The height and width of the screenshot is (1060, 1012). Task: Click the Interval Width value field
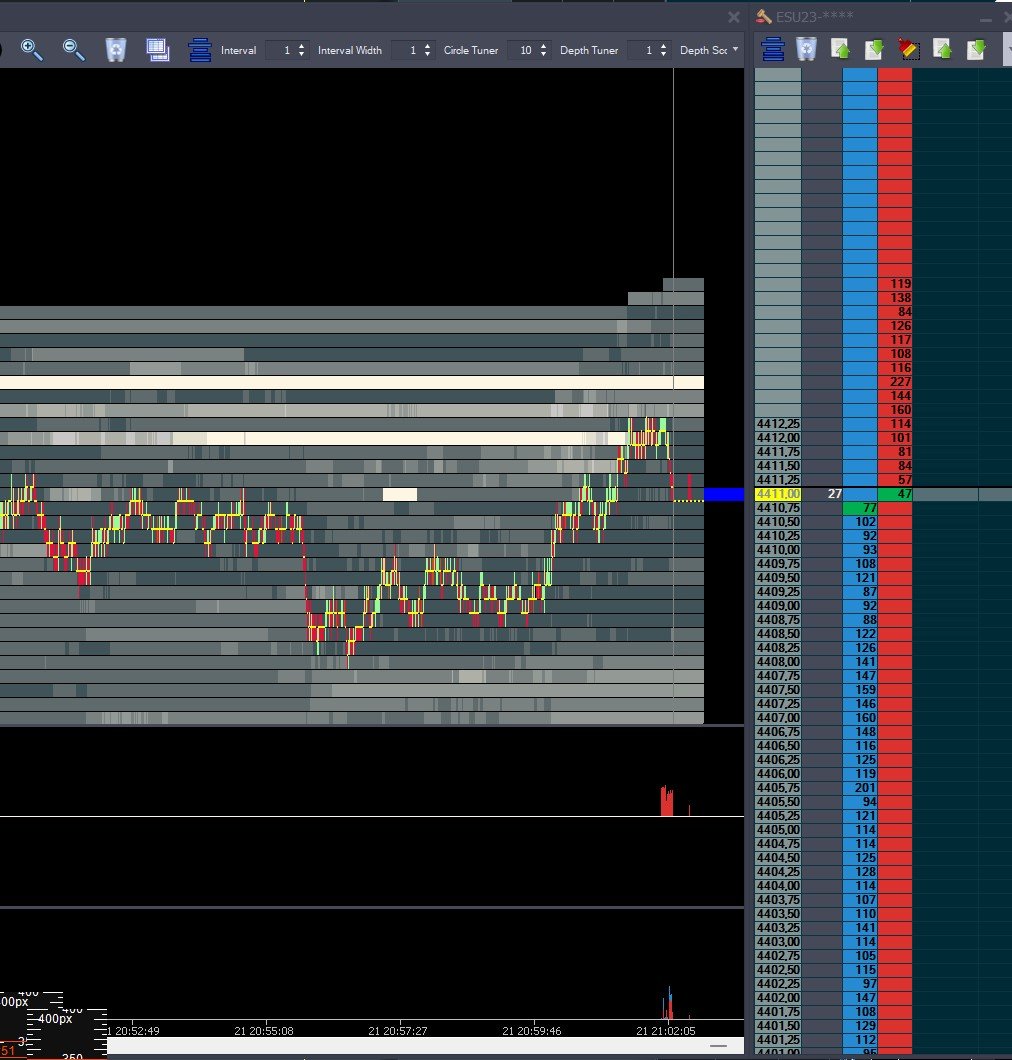(x=410, y=50)
